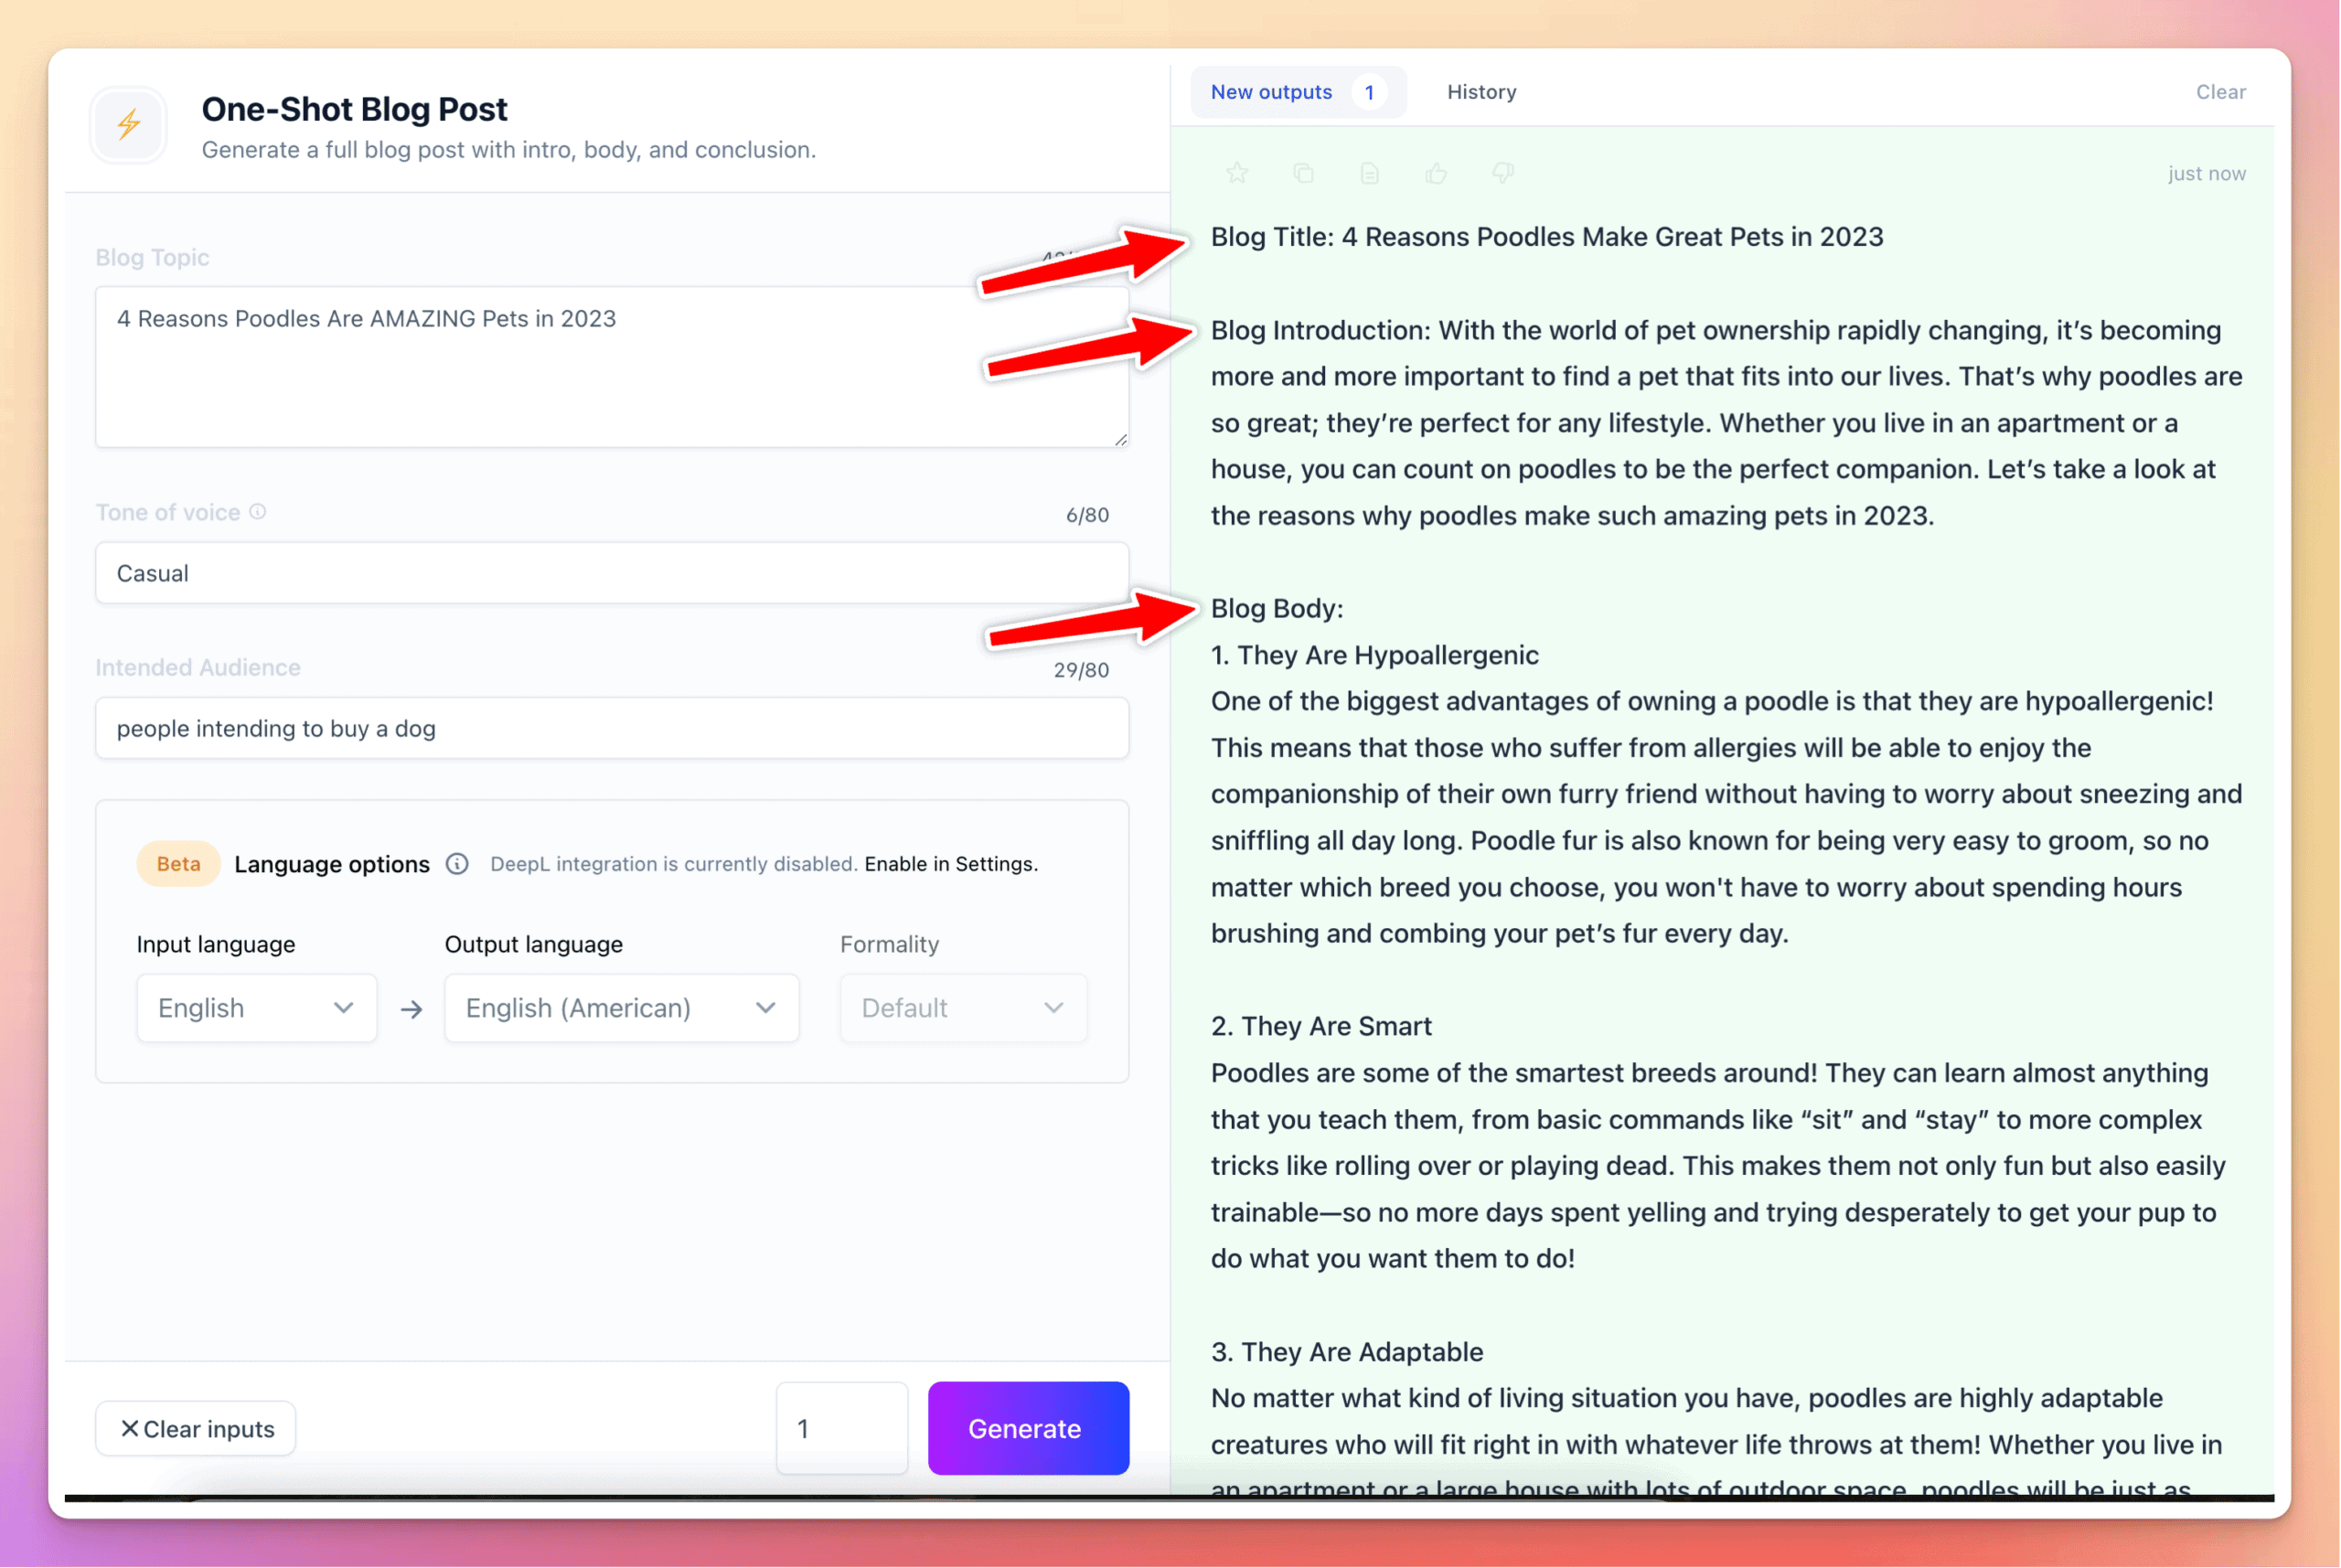This screenshot has width=2341, height=1568.
Task: Switch to the History tab
Action: click(1481, 92)
